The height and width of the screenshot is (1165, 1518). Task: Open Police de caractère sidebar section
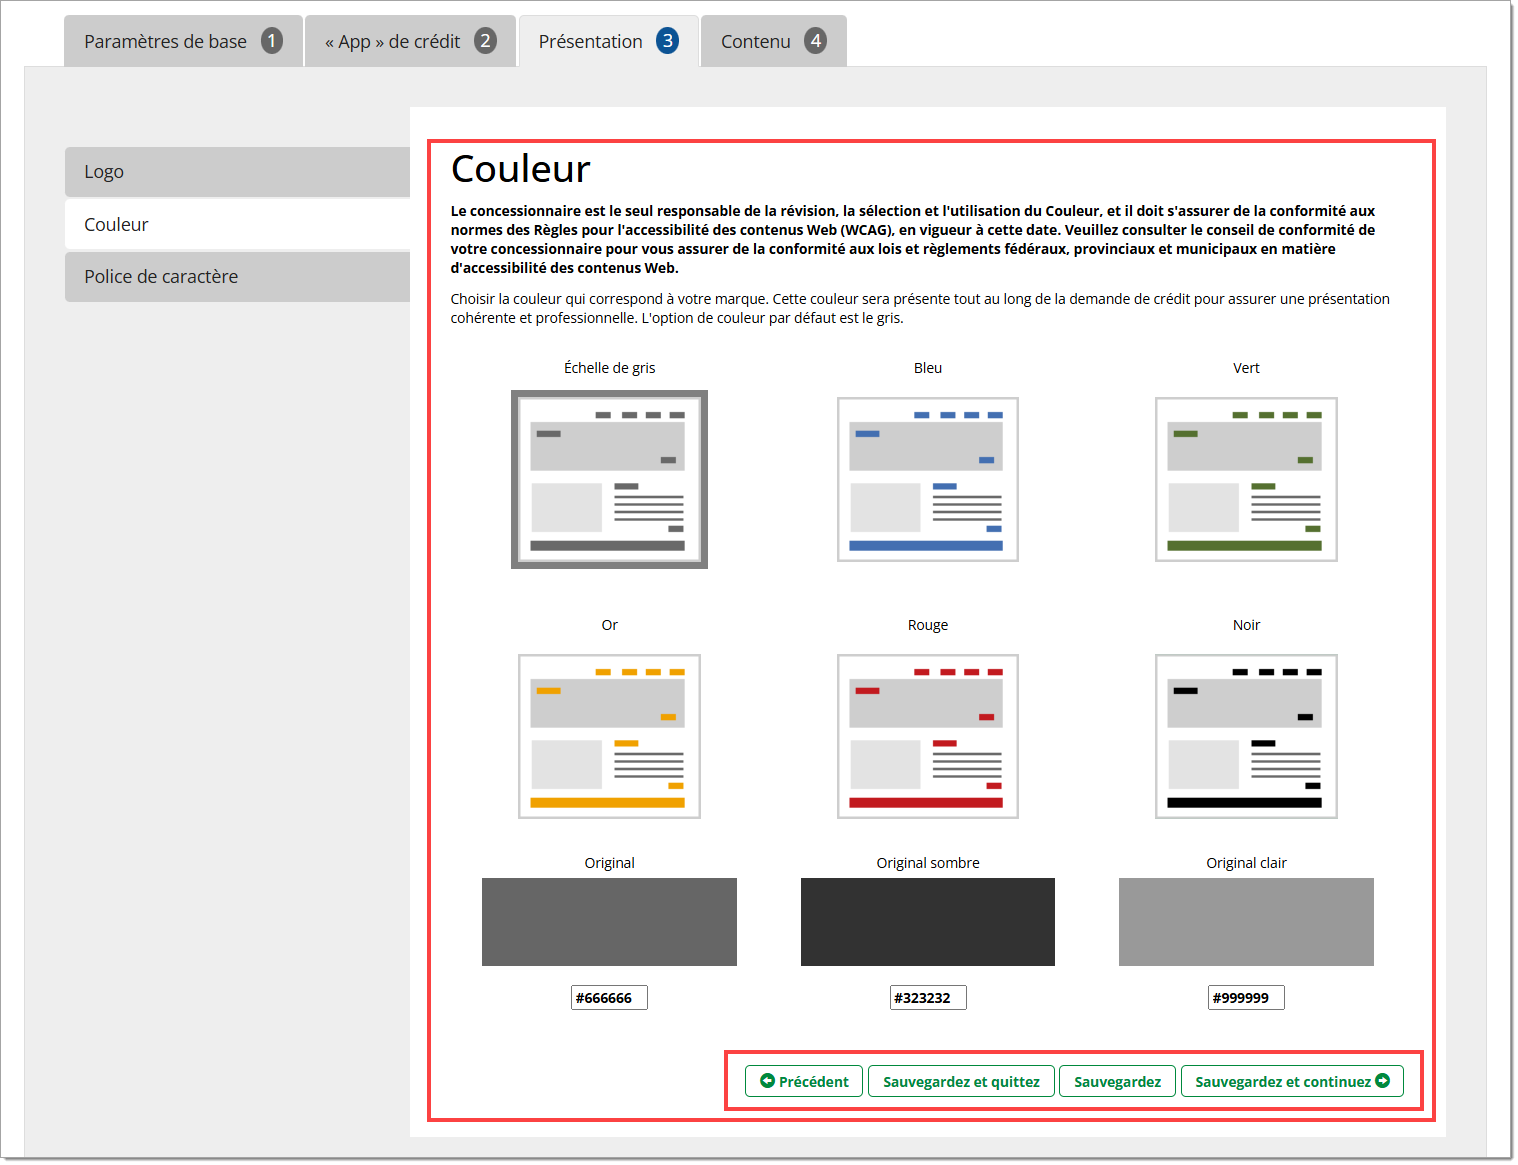click(237, 277)
